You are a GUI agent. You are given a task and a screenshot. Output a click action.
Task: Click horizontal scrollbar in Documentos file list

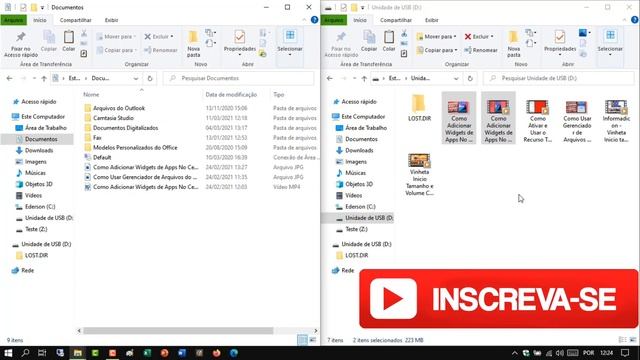point(178,331)
